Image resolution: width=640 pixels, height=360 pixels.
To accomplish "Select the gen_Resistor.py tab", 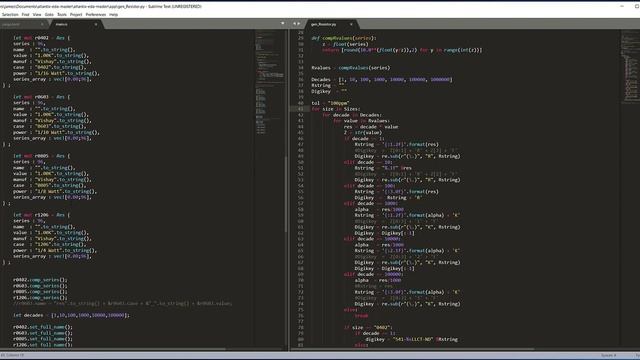I will (x=331, y=24).
